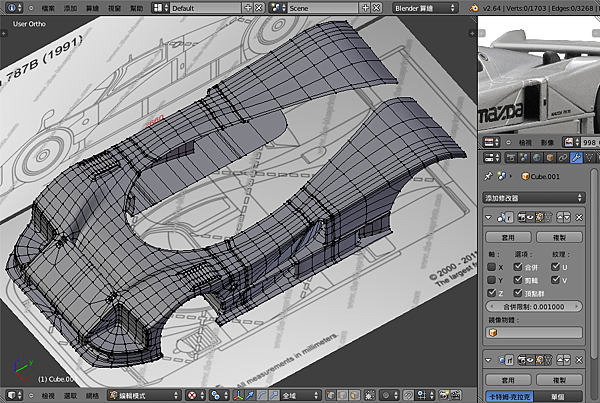Collapse the Mirror modifier panel
This screenshot has width=600, height=403.
click(x=488, y=217)
